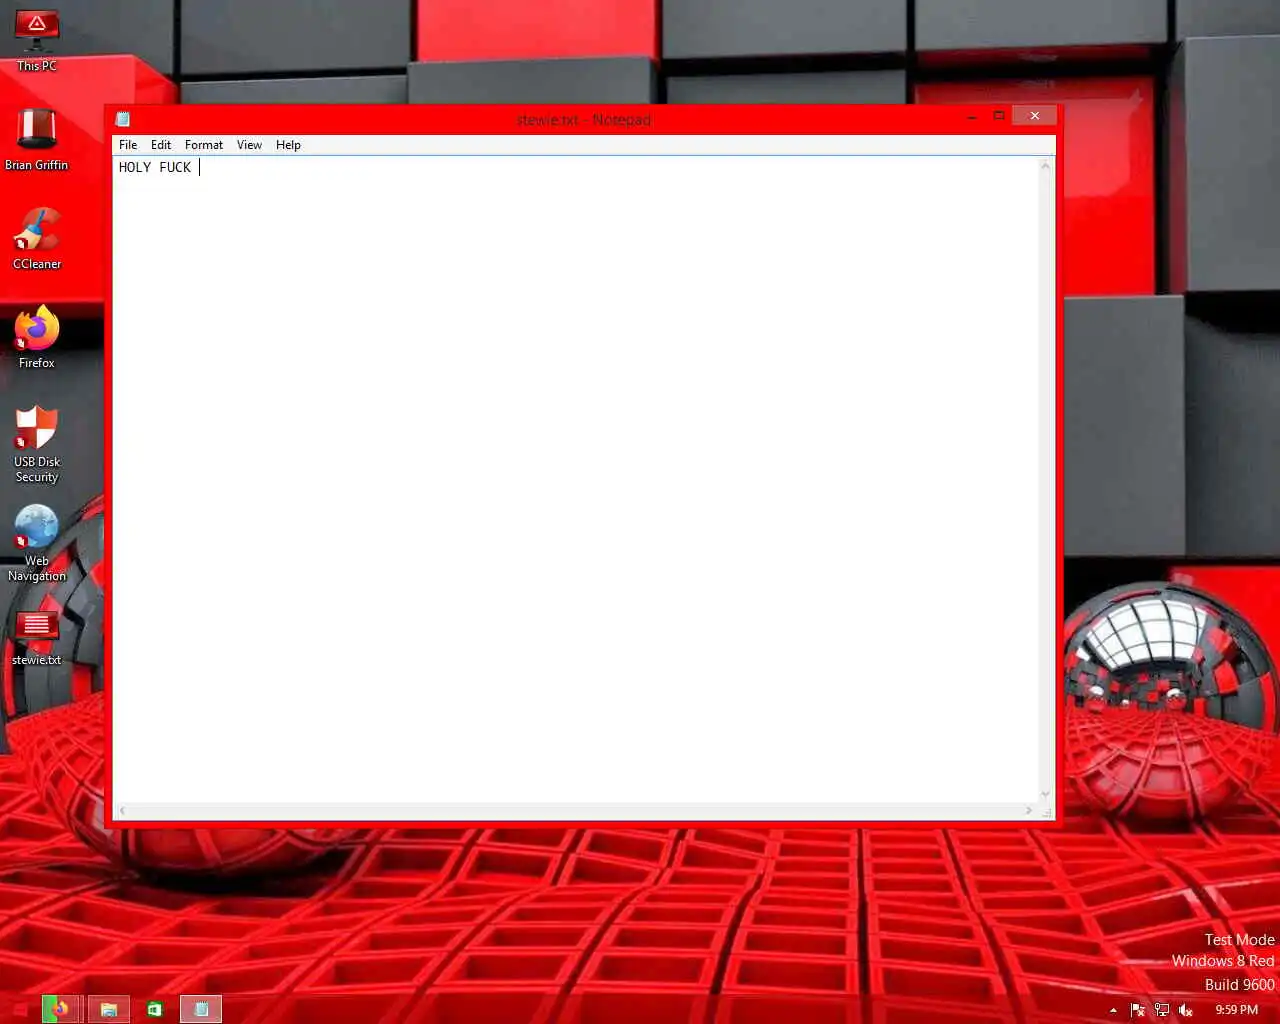The height and width of the screenshot is (1024, 1280).
Task: Click the muted volume tray icon
Action: coord(1186,1010)
